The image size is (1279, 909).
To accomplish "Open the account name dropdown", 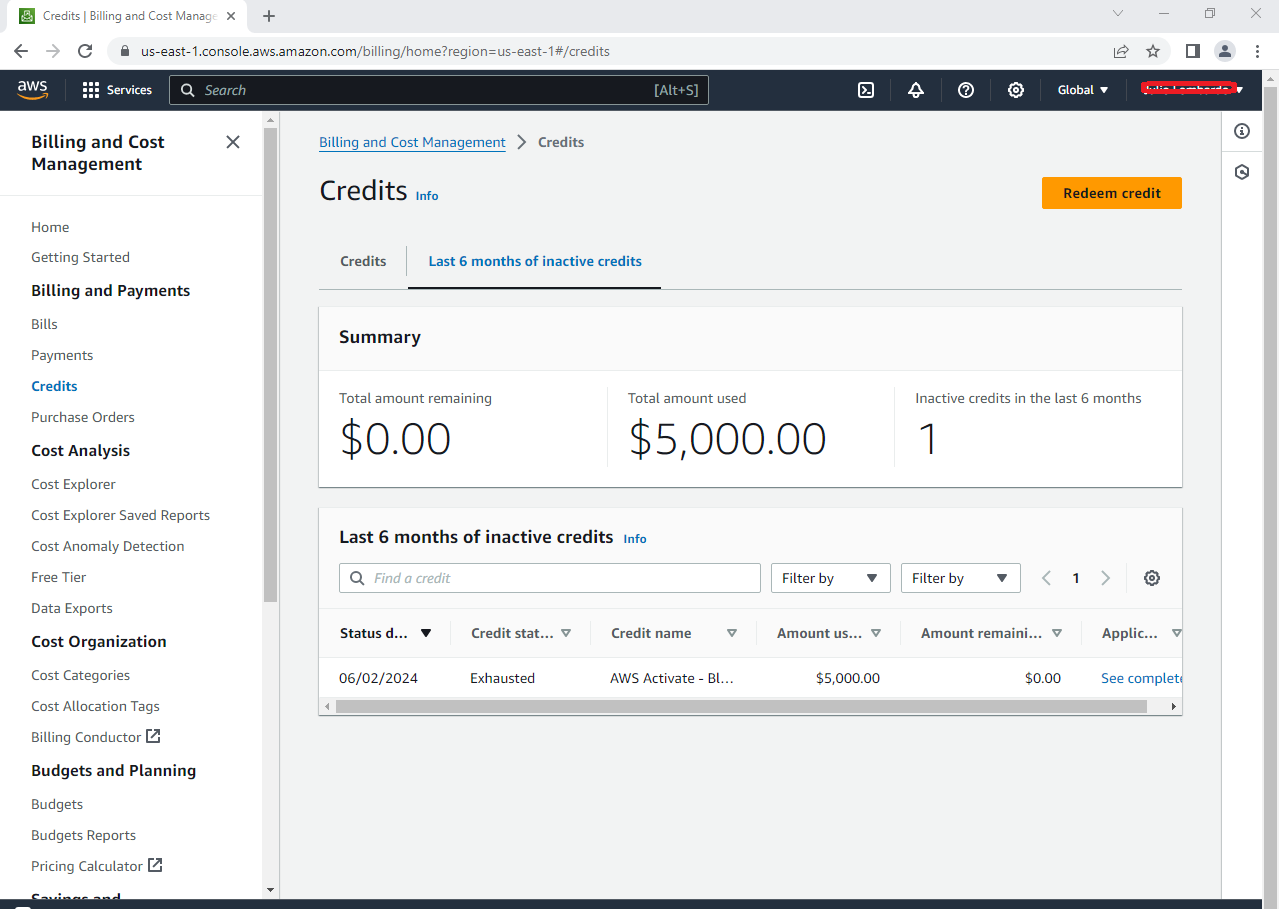I will tap(1192, 90).
